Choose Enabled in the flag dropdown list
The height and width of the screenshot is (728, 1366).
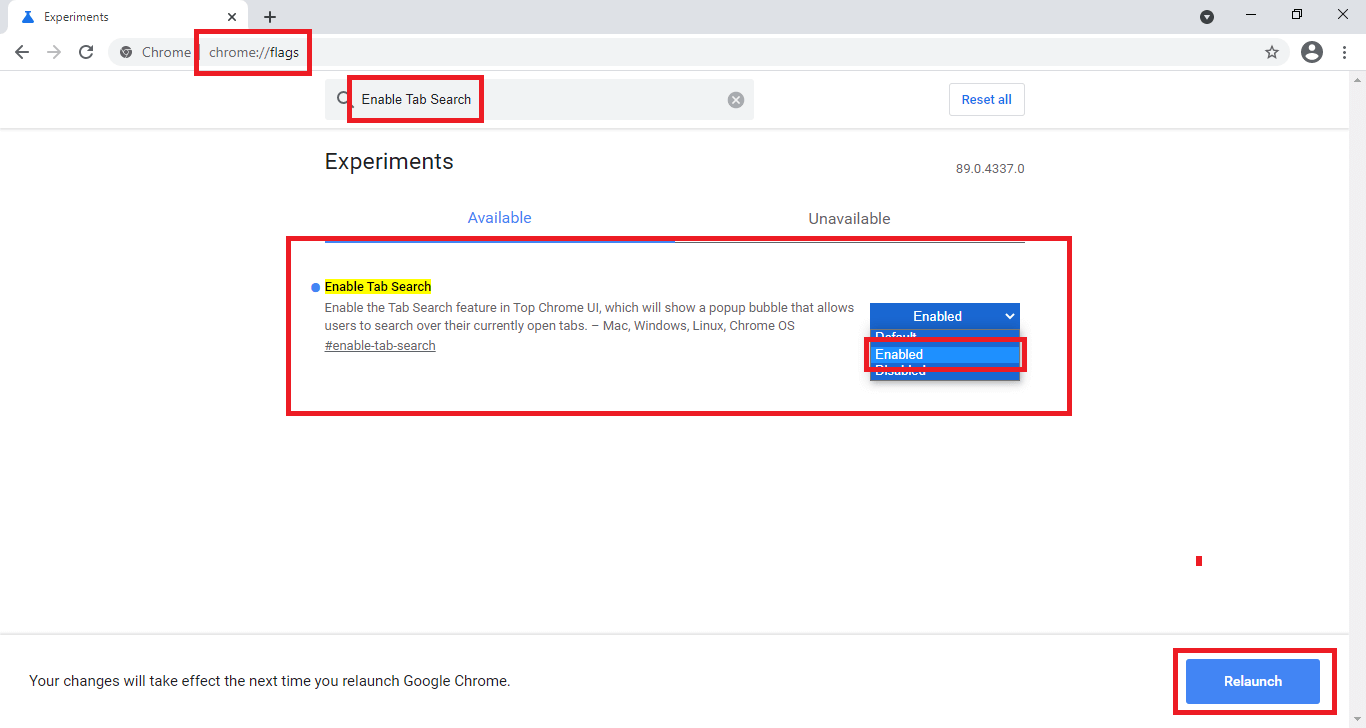point(945,354)
